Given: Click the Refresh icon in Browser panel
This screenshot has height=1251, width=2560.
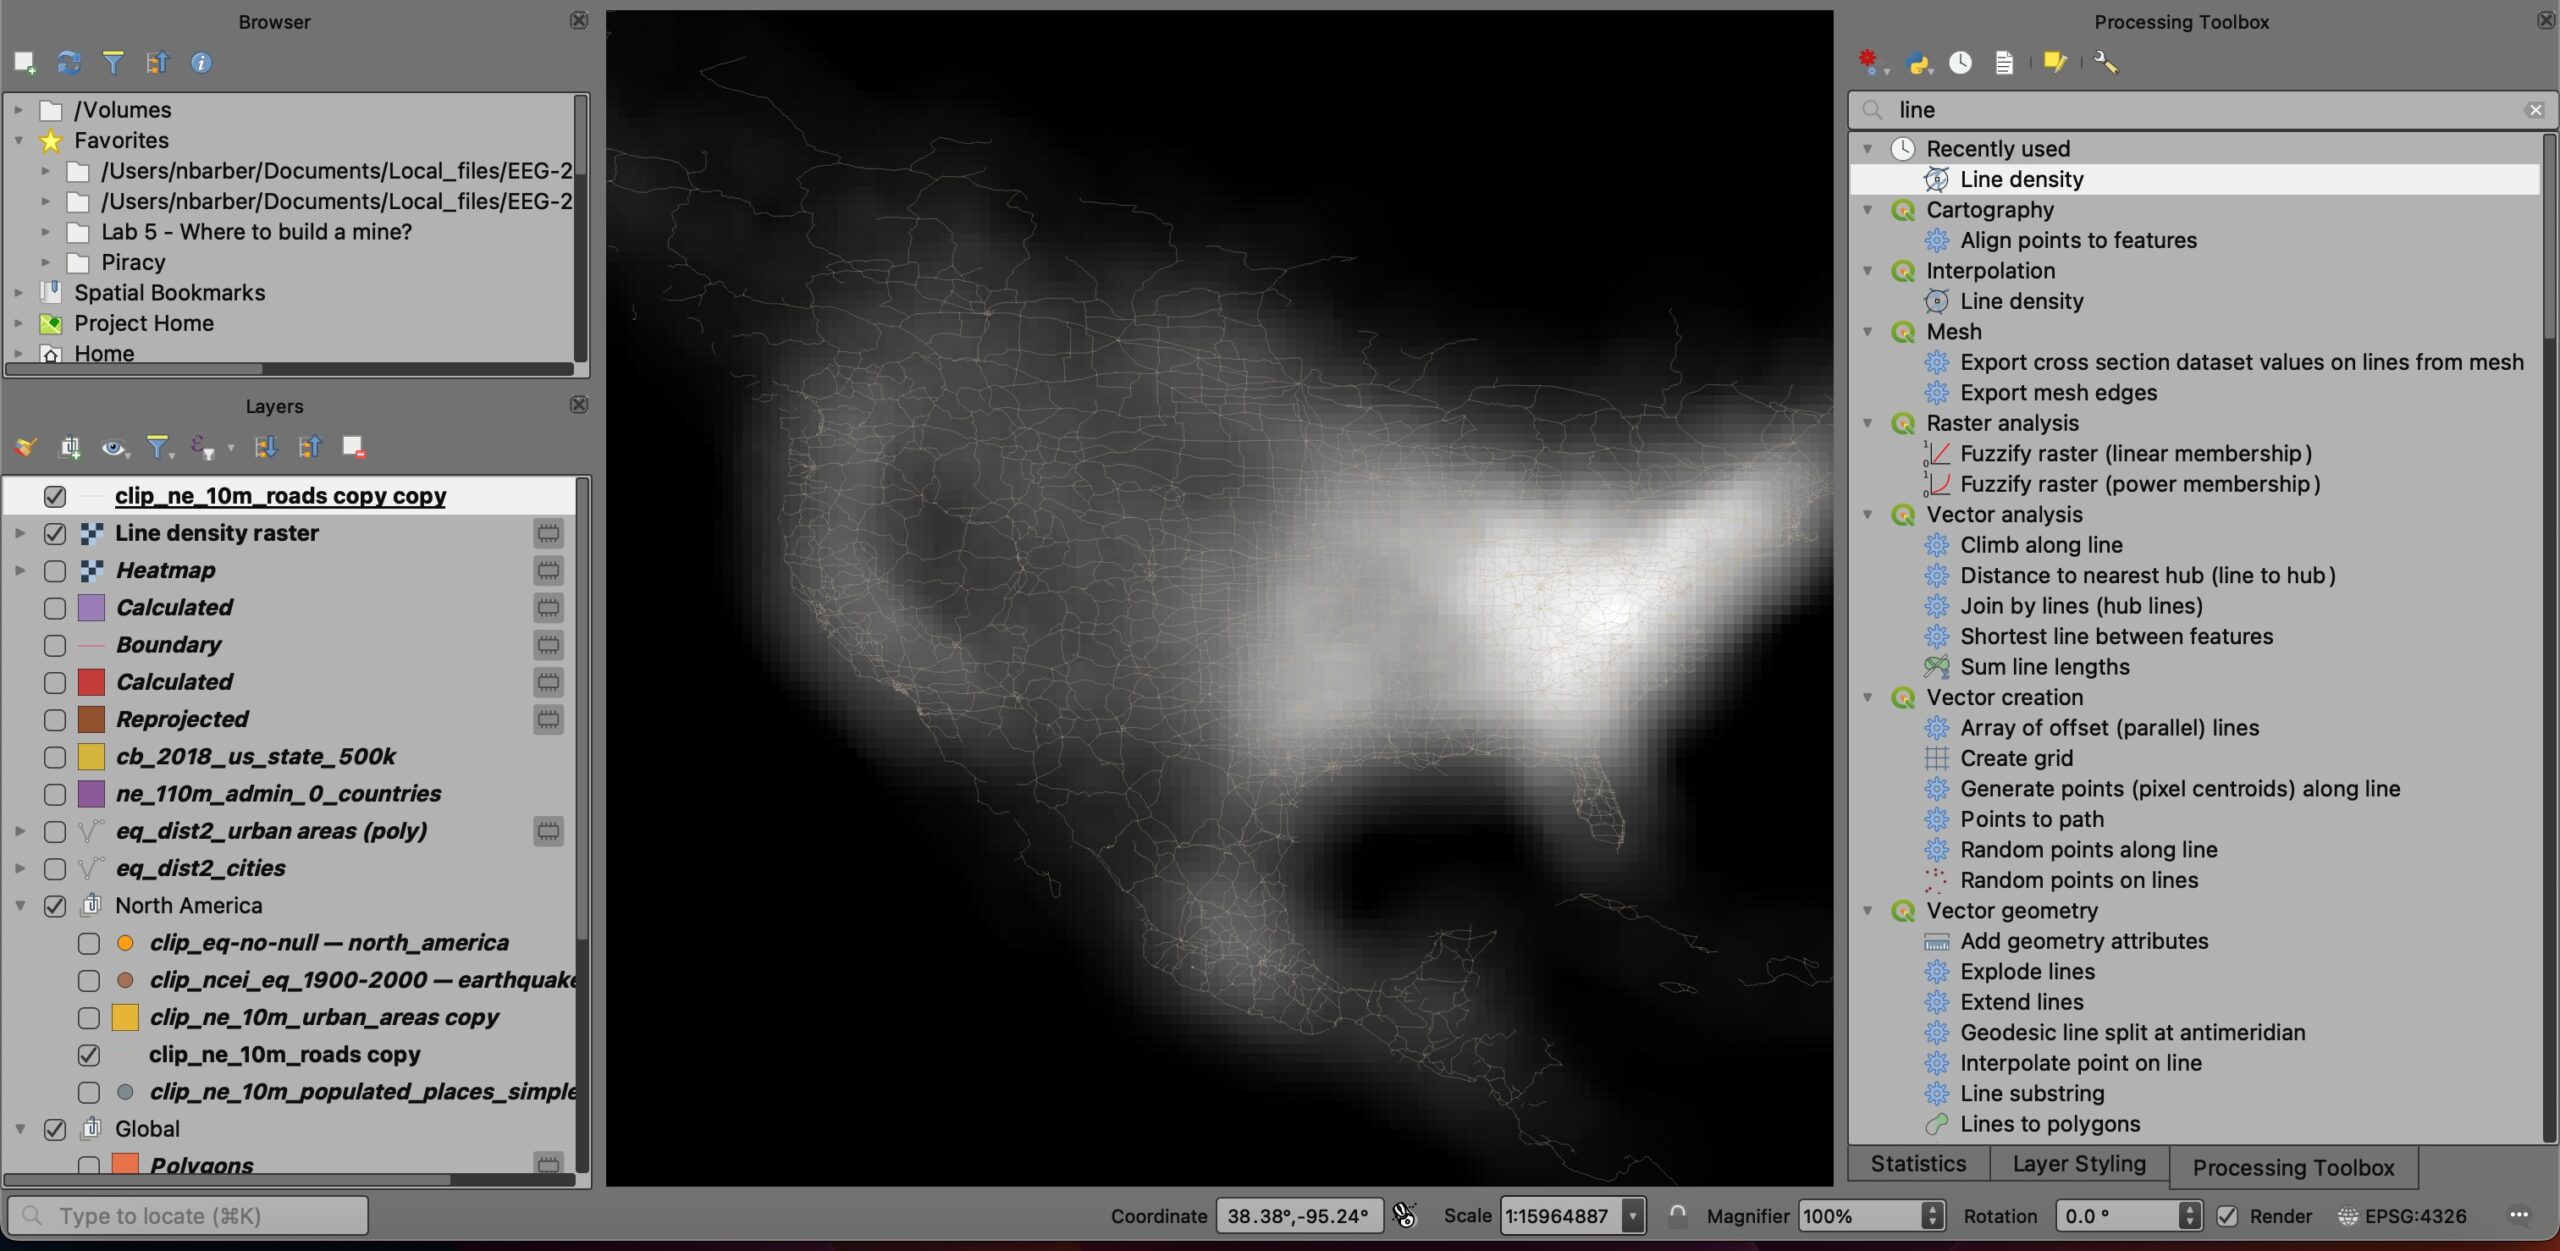Looking at the screenshot, I should [x=68, y=63].
